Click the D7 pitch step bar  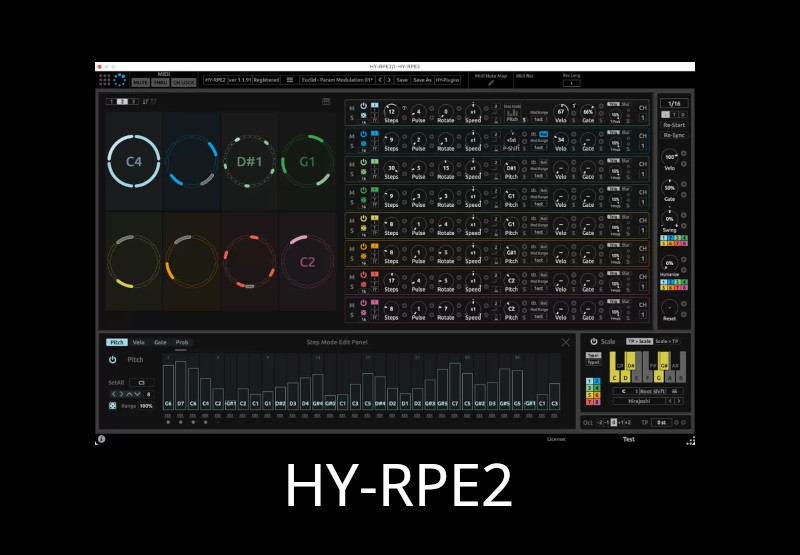pyautogui.click(x=181, y=384)
